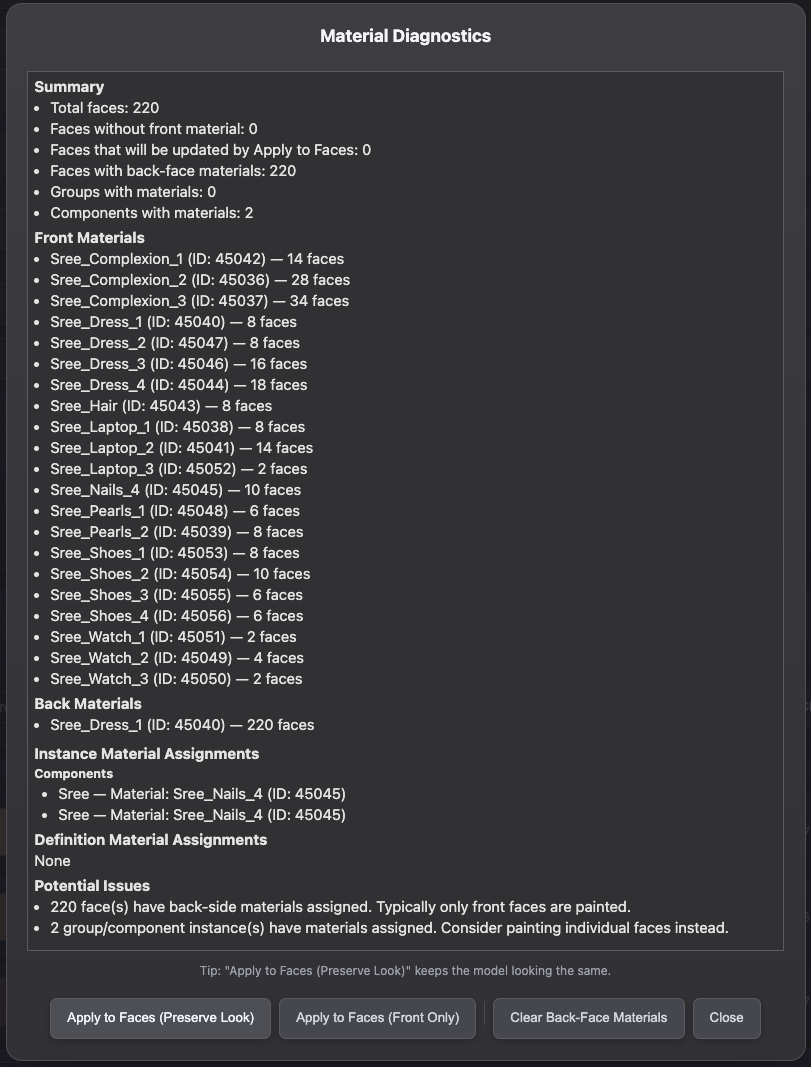Click Clear Back-Face Materials button
The width and height of the screenshot is (811, 1067).
point(588,1017)
